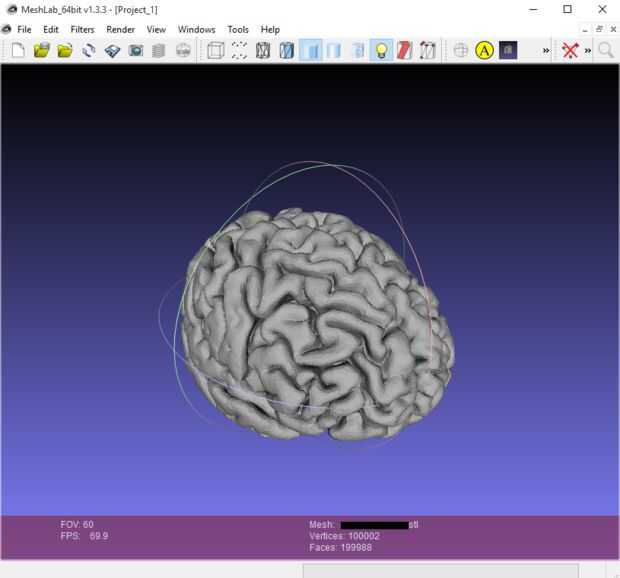620x578 pixels.
Task: Click the red X delete icon
Action: 570,50
